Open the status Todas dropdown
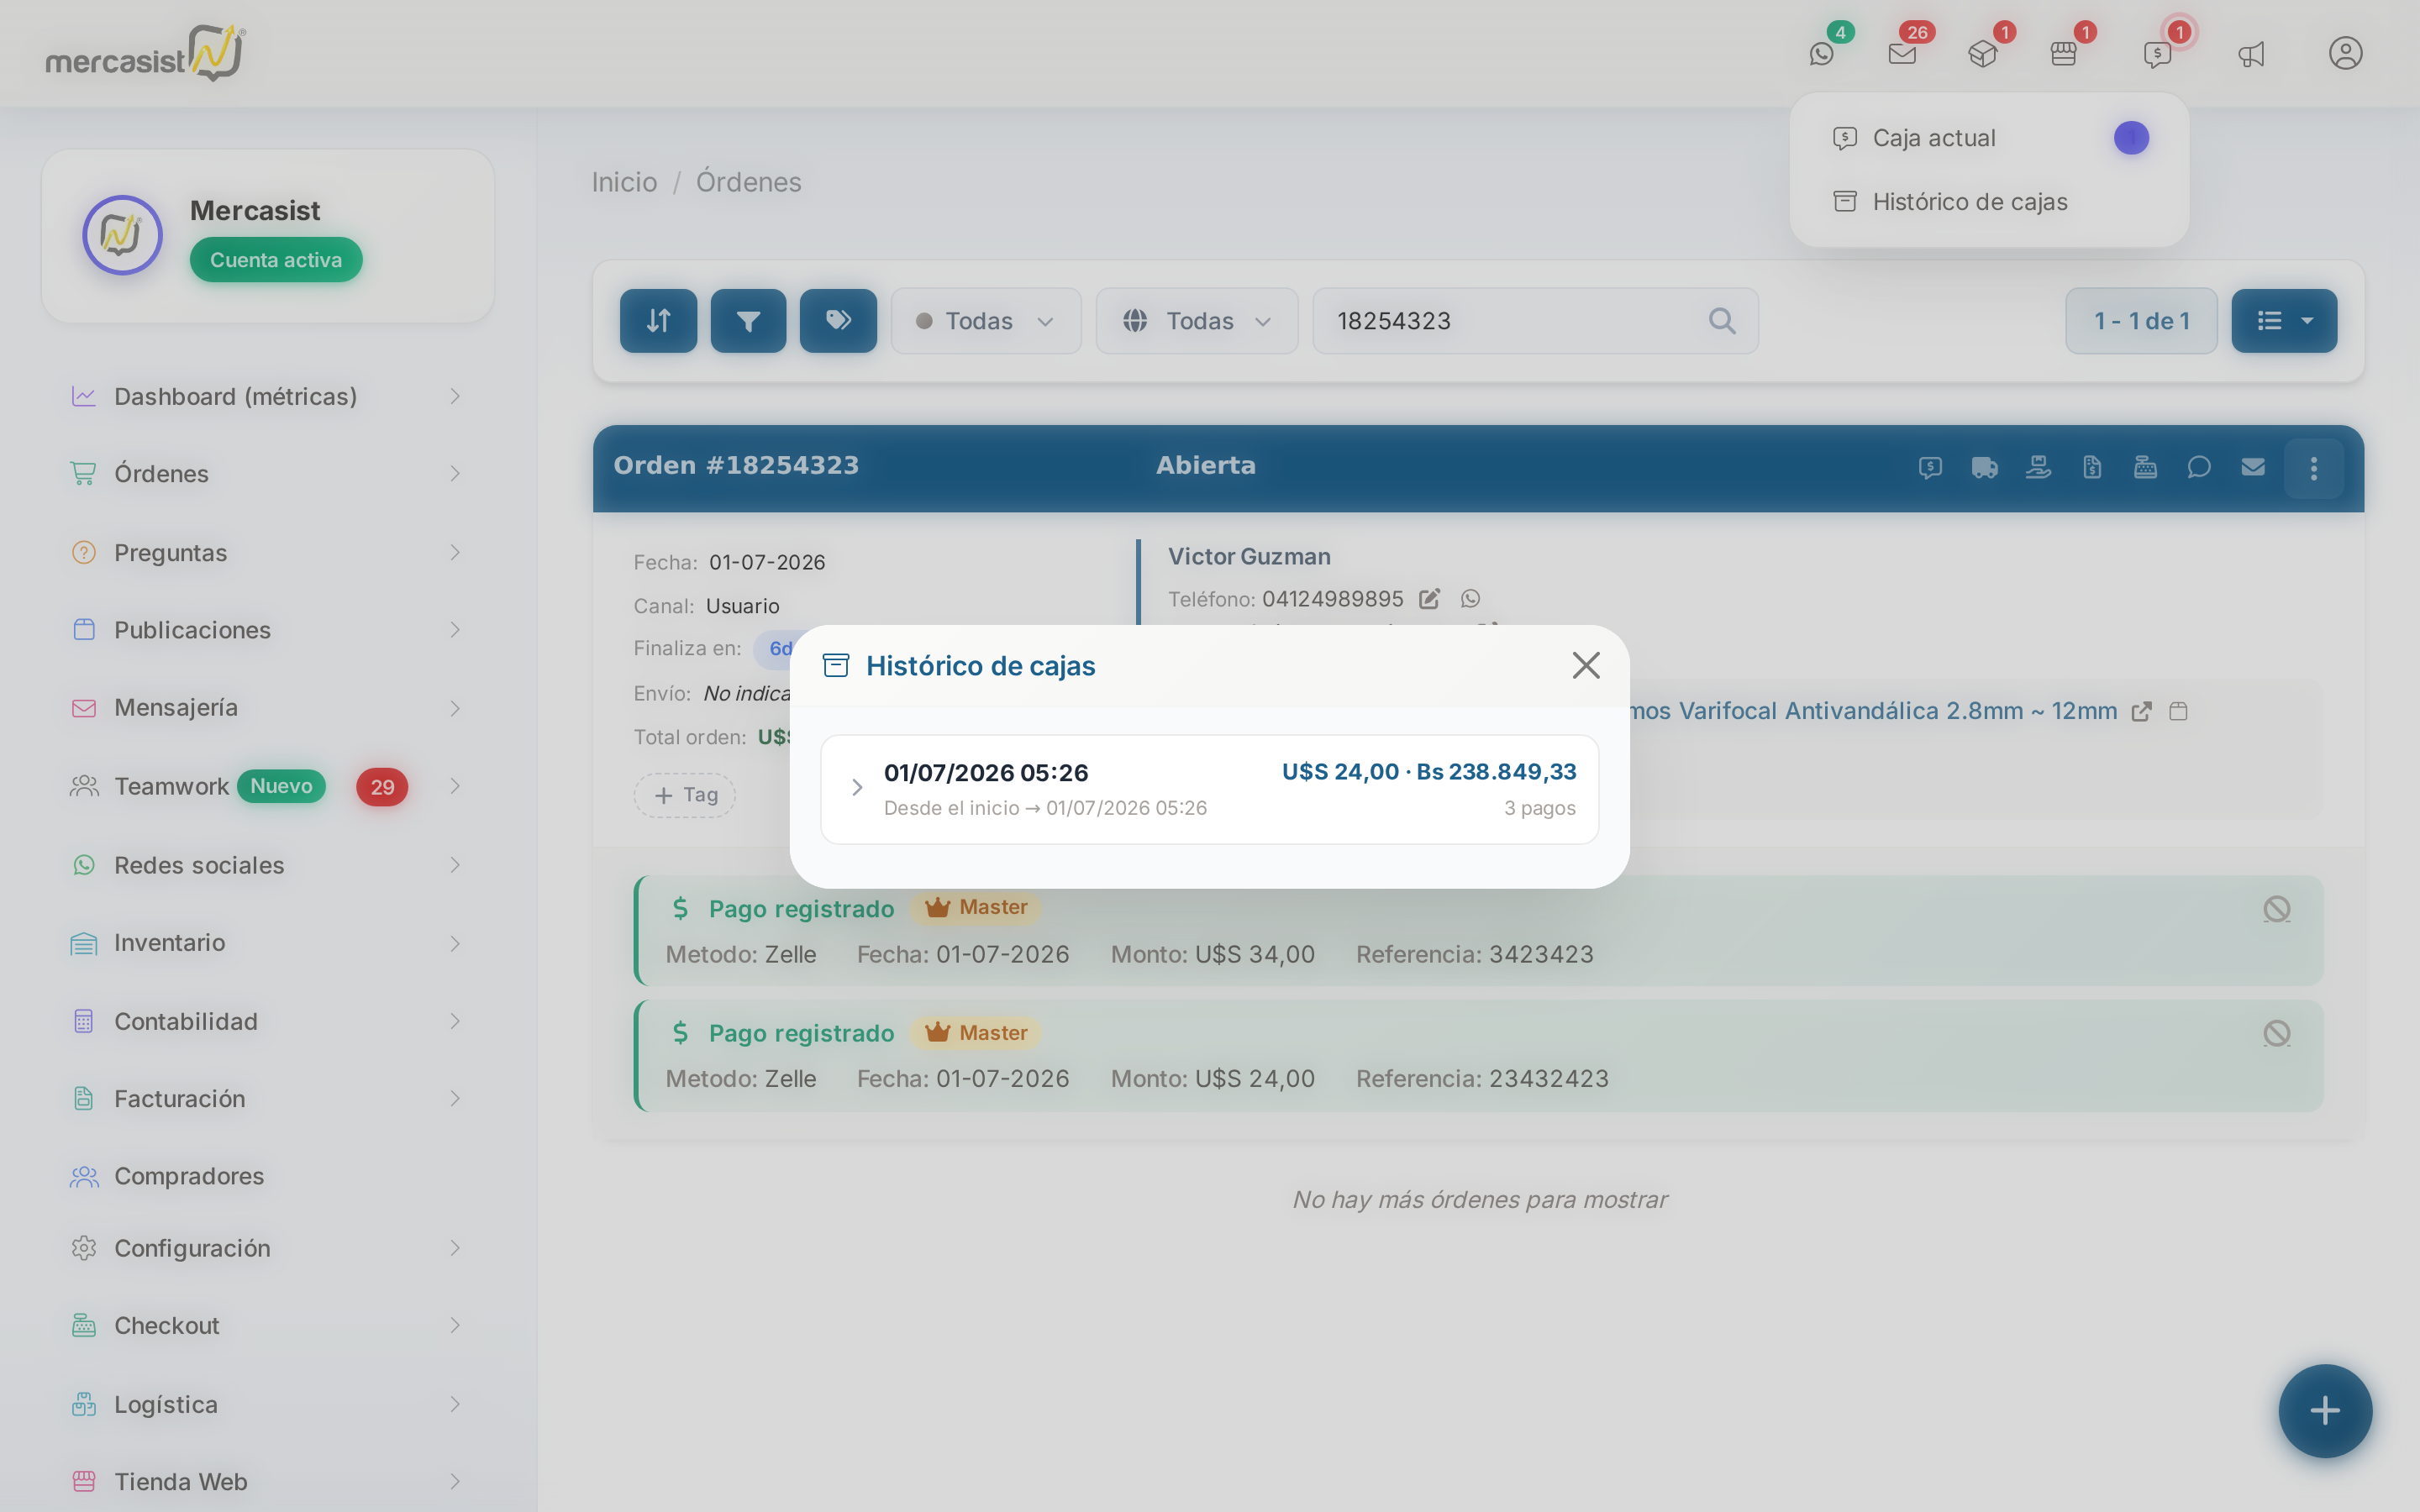This screenshot has width=2420, height=1512. click(x=986, y=321)
